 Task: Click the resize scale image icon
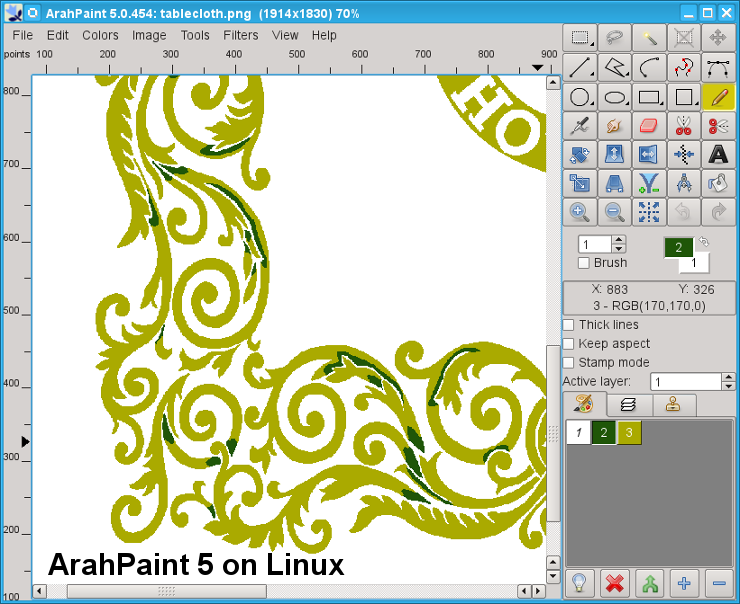click(580, 183)
